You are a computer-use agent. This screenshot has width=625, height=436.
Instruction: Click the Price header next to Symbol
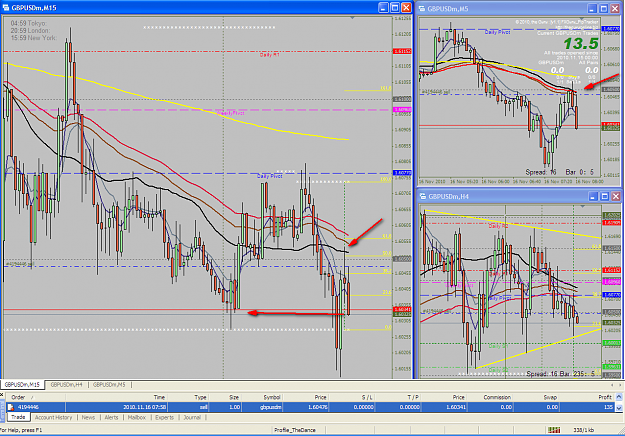[306, 397]
